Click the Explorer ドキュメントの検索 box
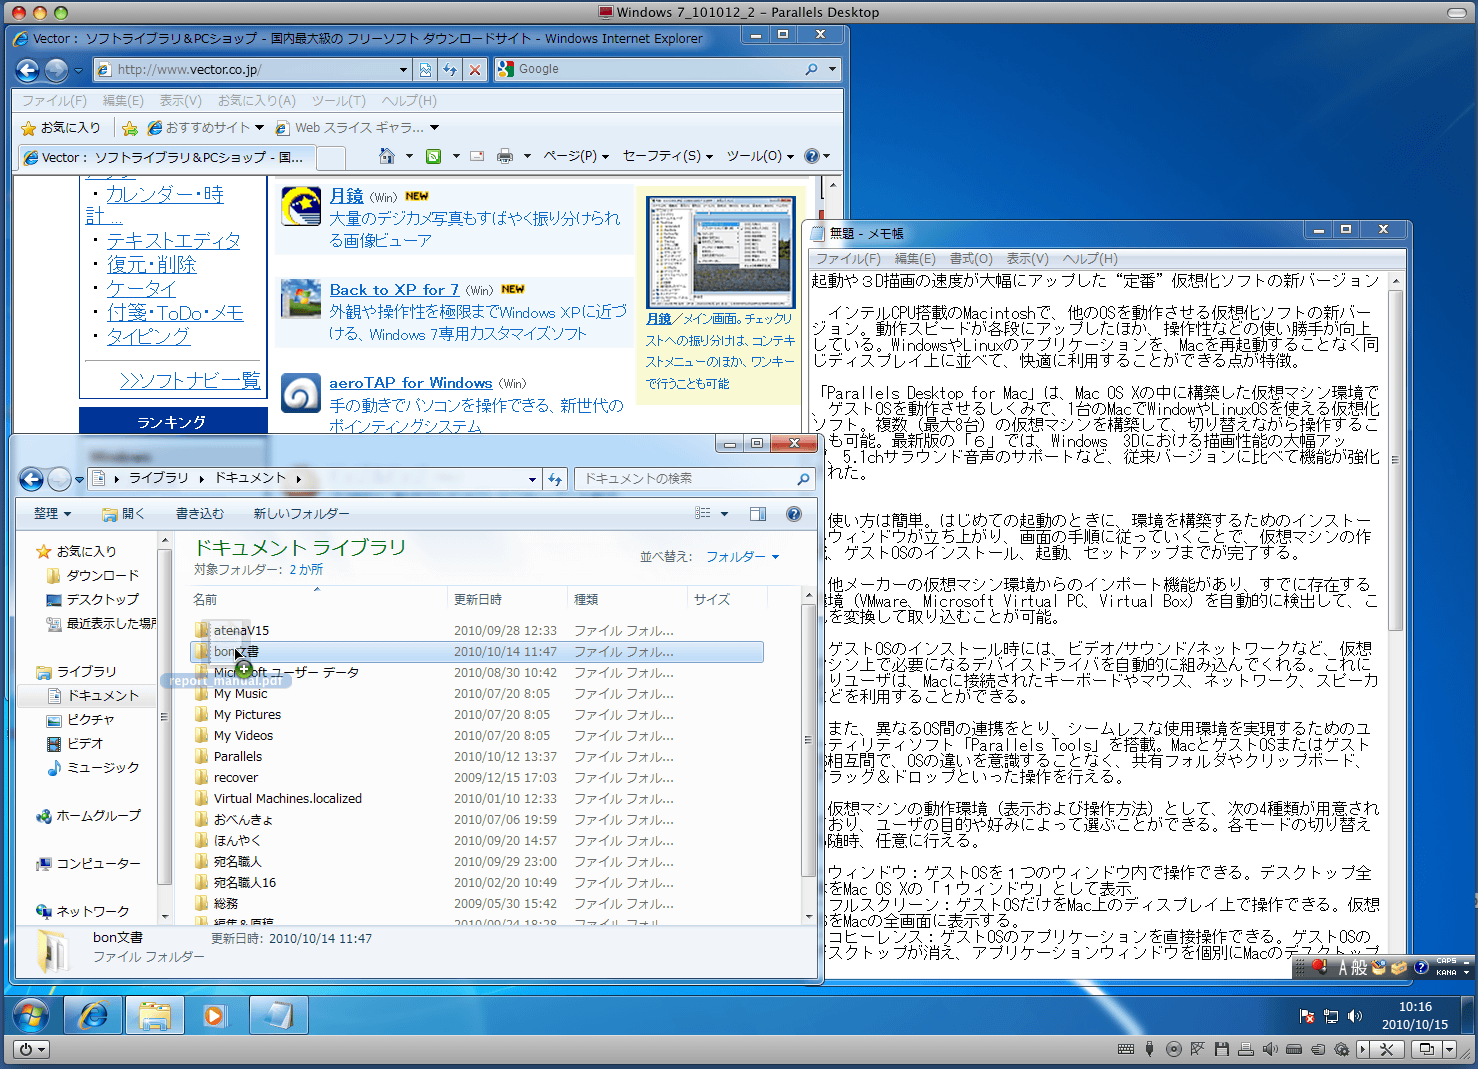This screenshot has width=1478, height=1069. tap(694, 479)
